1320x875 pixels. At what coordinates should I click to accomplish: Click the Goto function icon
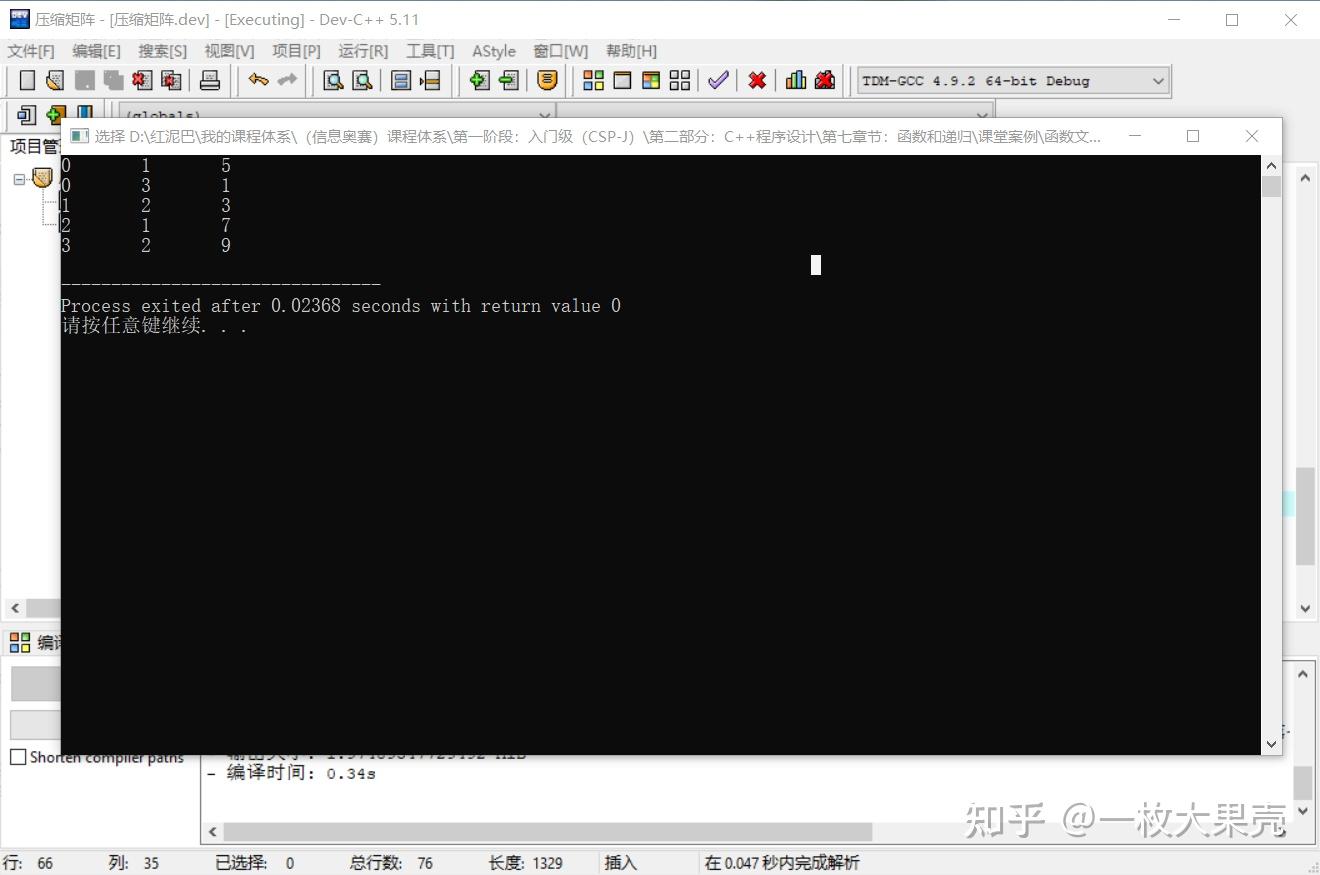(x=401, y=80)
